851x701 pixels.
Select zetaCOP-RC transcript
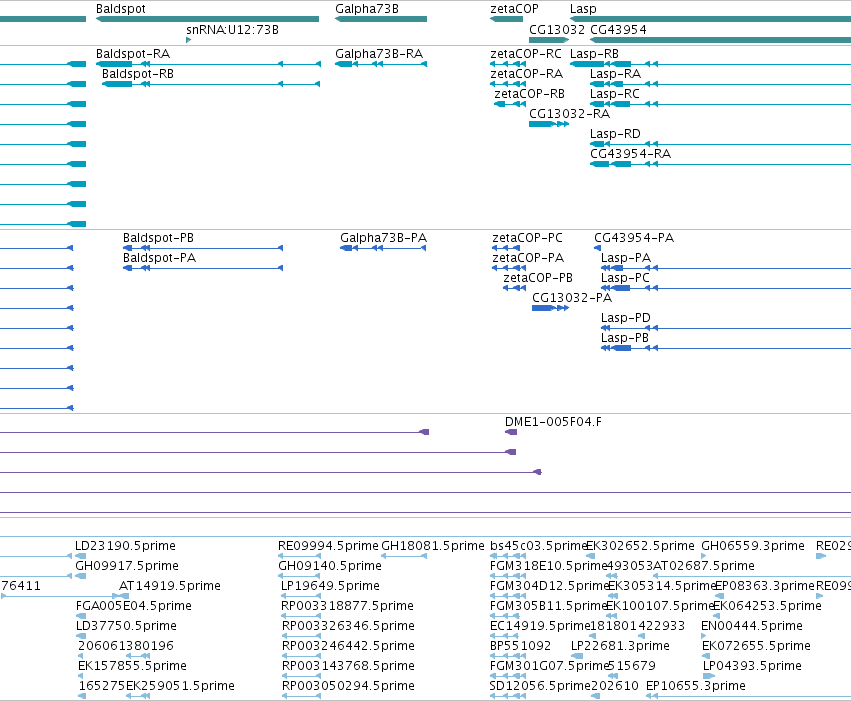507,64
